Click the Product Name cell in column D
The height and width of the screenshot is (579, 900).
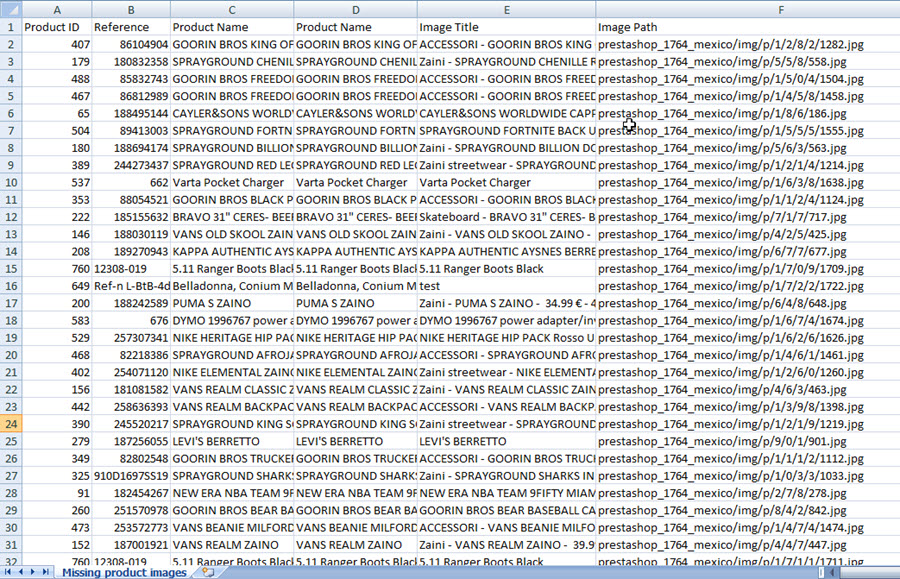pos(356,27)
